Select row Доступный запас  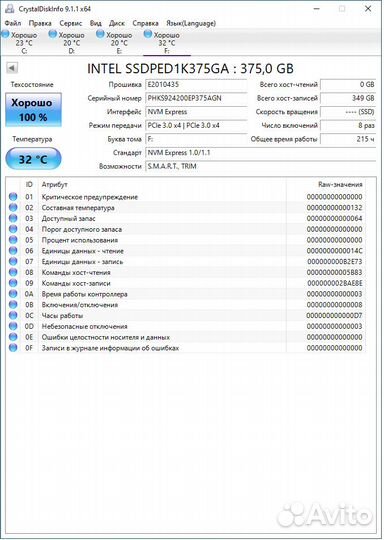[186, 218]
